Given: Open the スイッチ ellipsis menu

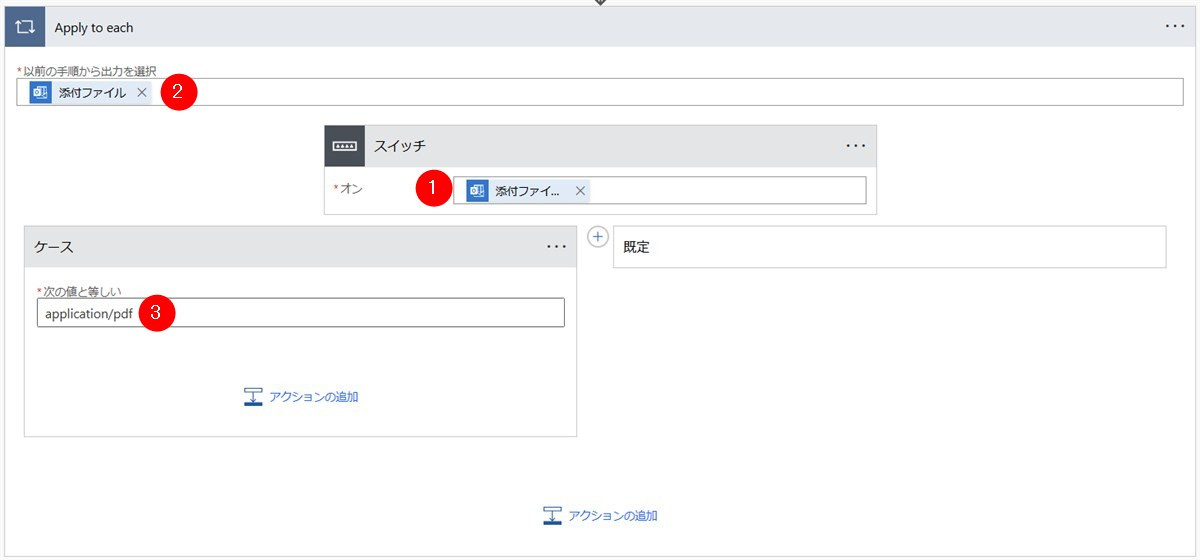Looking at the screenshot, I should tap(855, 146).
